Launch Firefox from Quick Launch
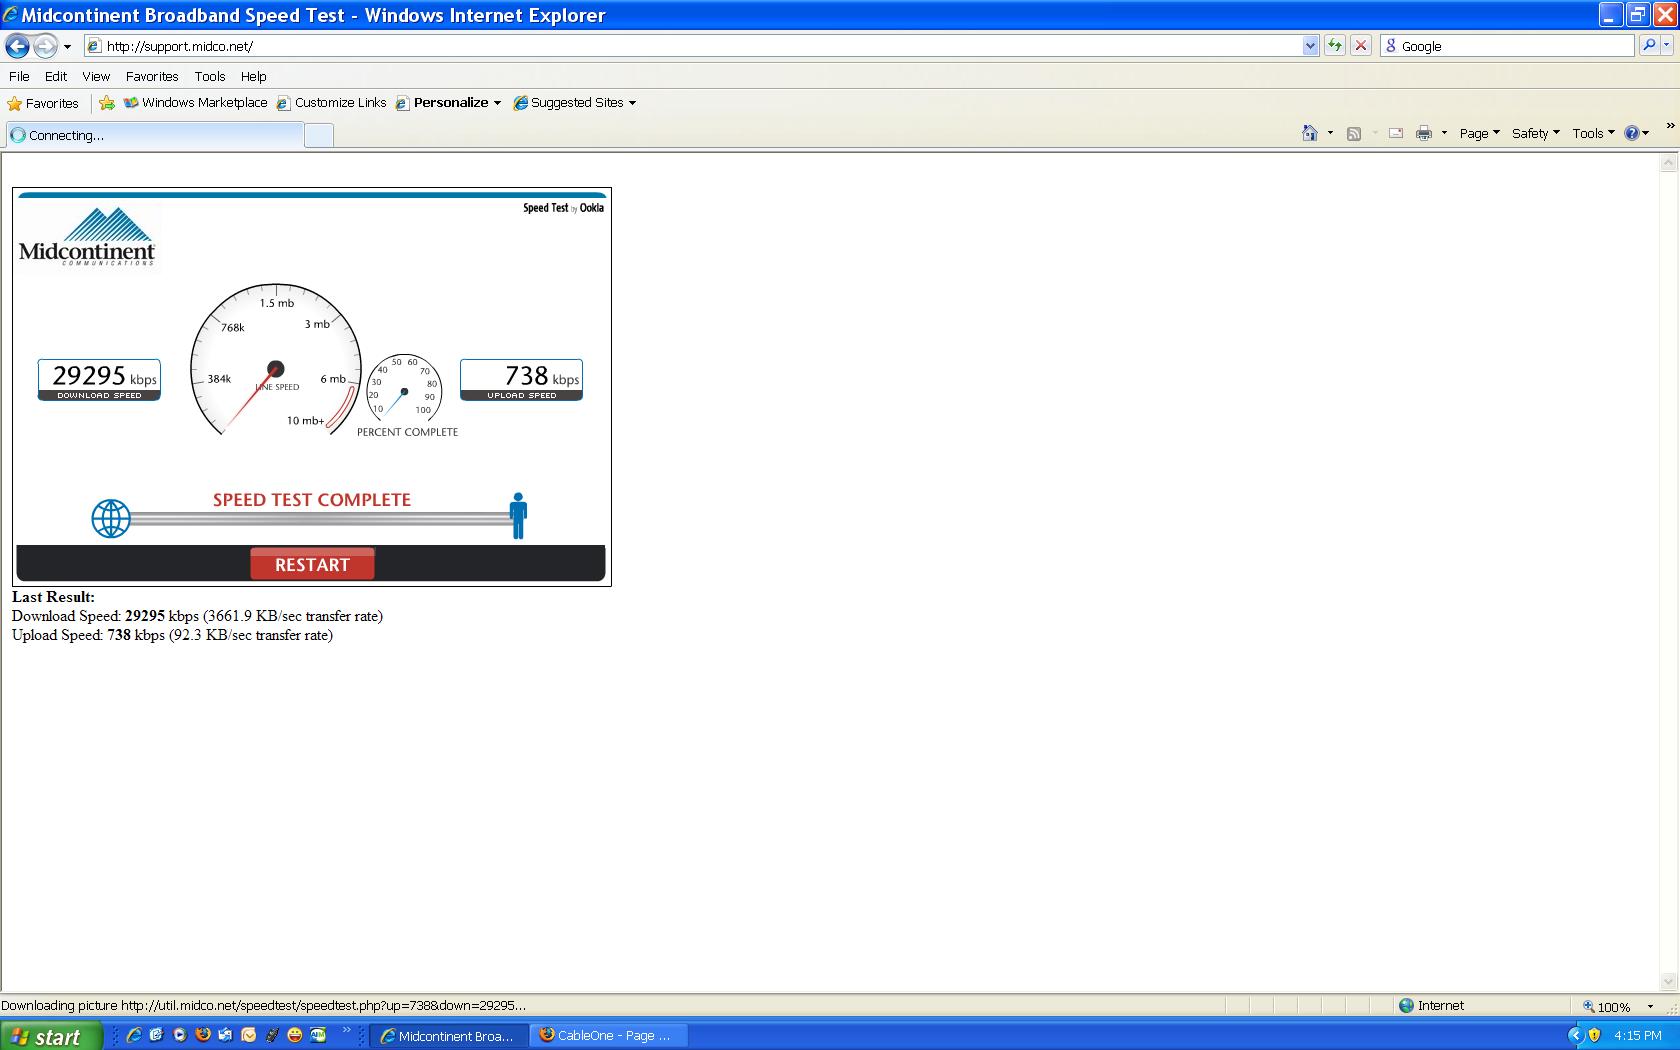 tap(202, 1035)
